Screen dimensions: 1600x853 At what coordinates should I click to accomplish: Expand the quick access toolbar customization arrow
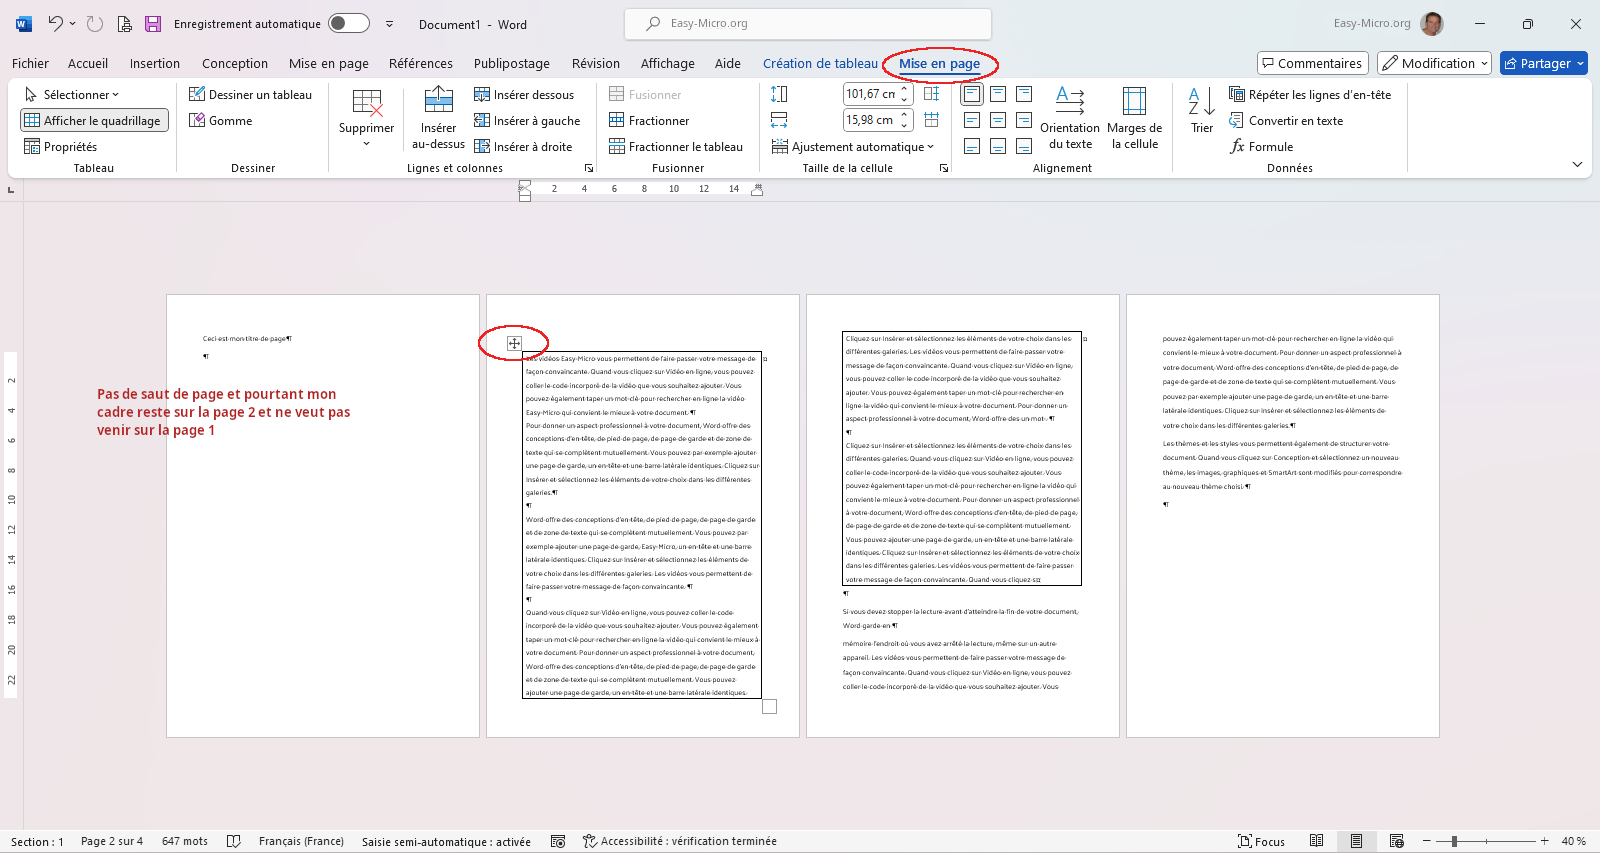pyautogui.click(x=389, y=24)
